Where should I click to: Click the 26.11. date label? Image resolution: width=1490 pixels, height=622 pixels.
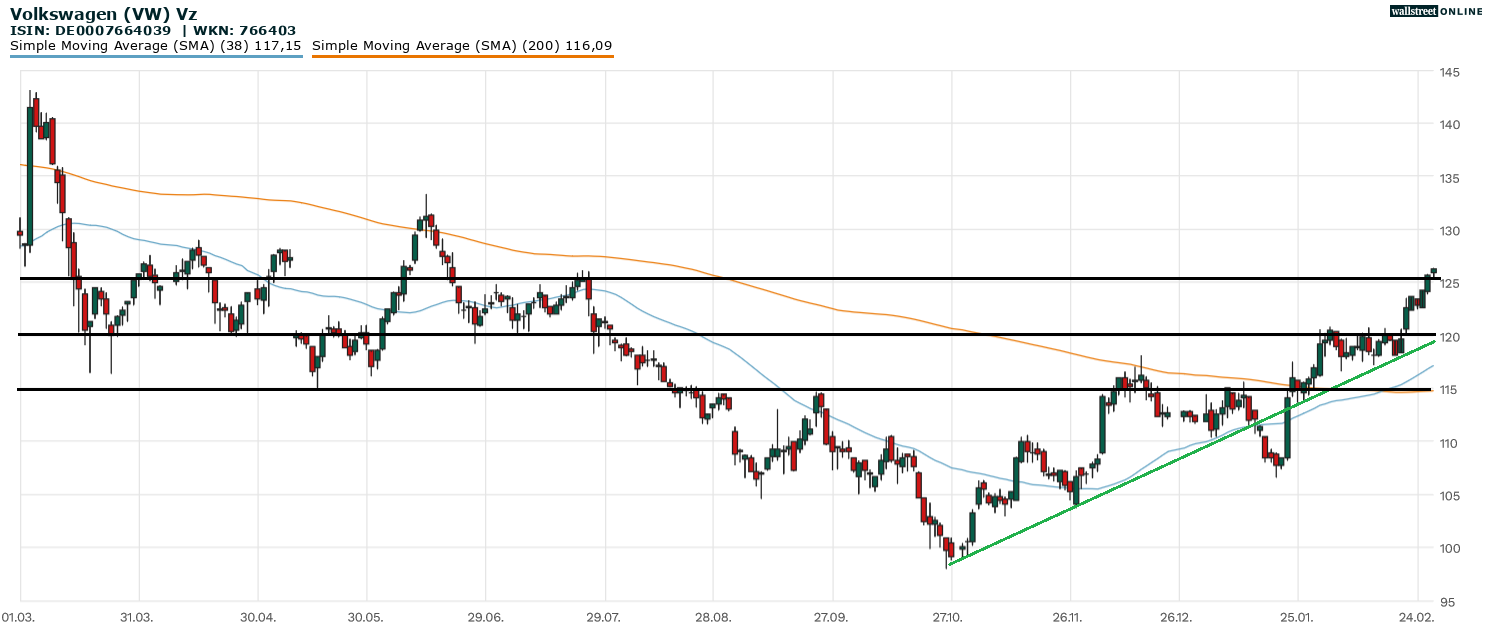(x=1069, y=616)
